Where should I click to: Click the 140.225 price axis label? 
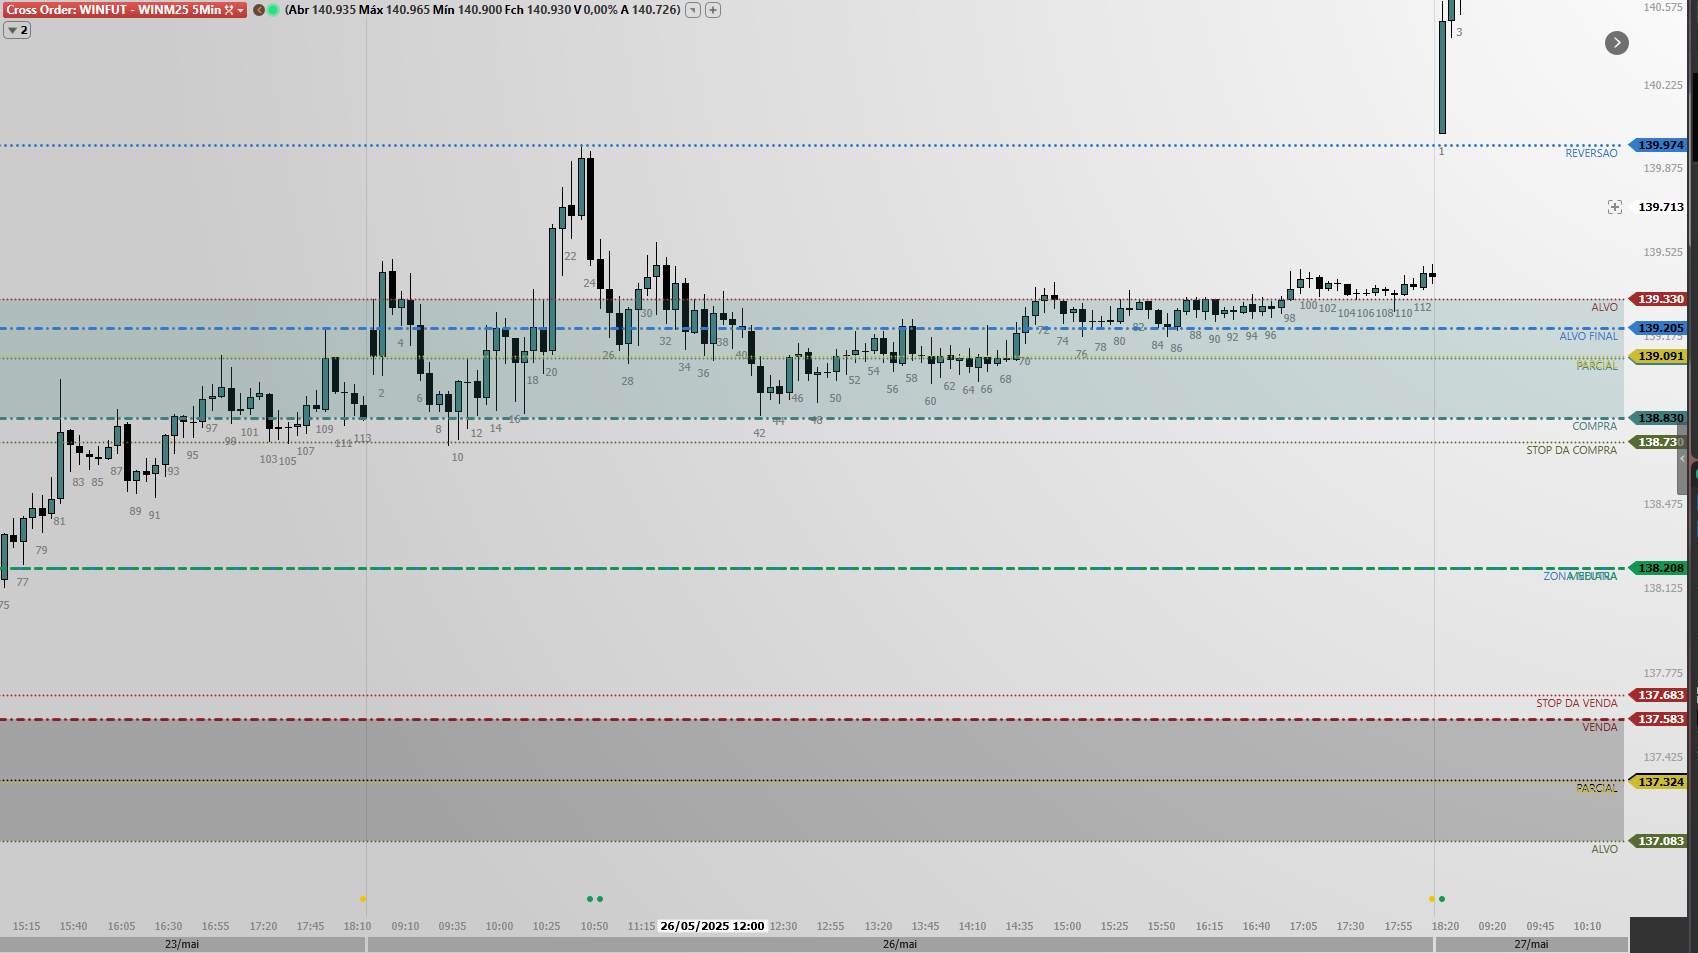click(x=1662, y=85)
